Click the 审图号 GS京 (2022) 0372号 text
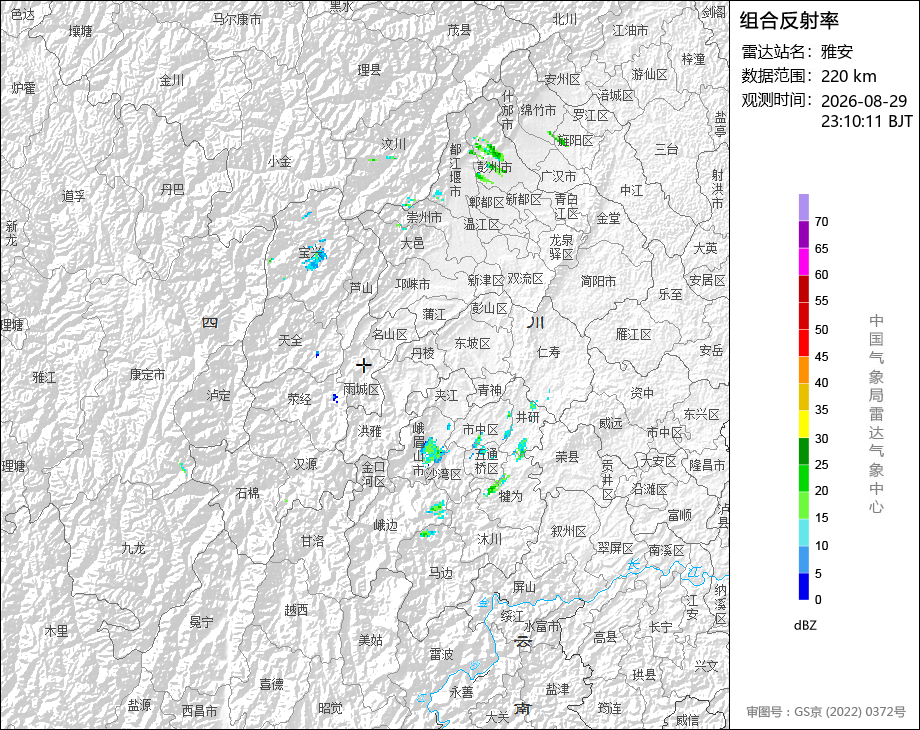 click(826, 712)
